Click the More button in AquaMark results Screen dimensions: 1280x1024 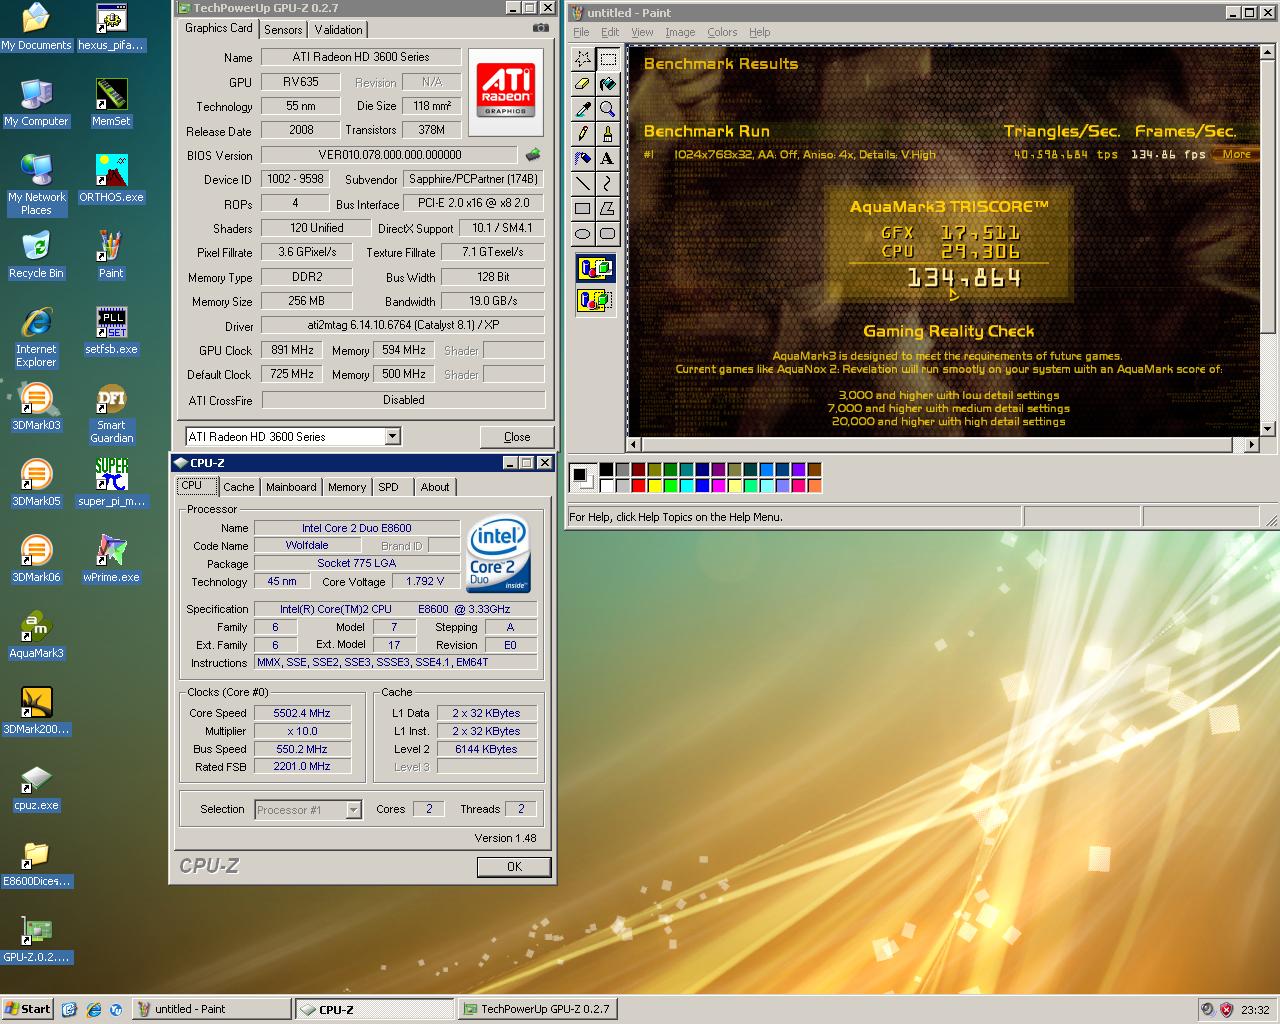(1236, 154)
